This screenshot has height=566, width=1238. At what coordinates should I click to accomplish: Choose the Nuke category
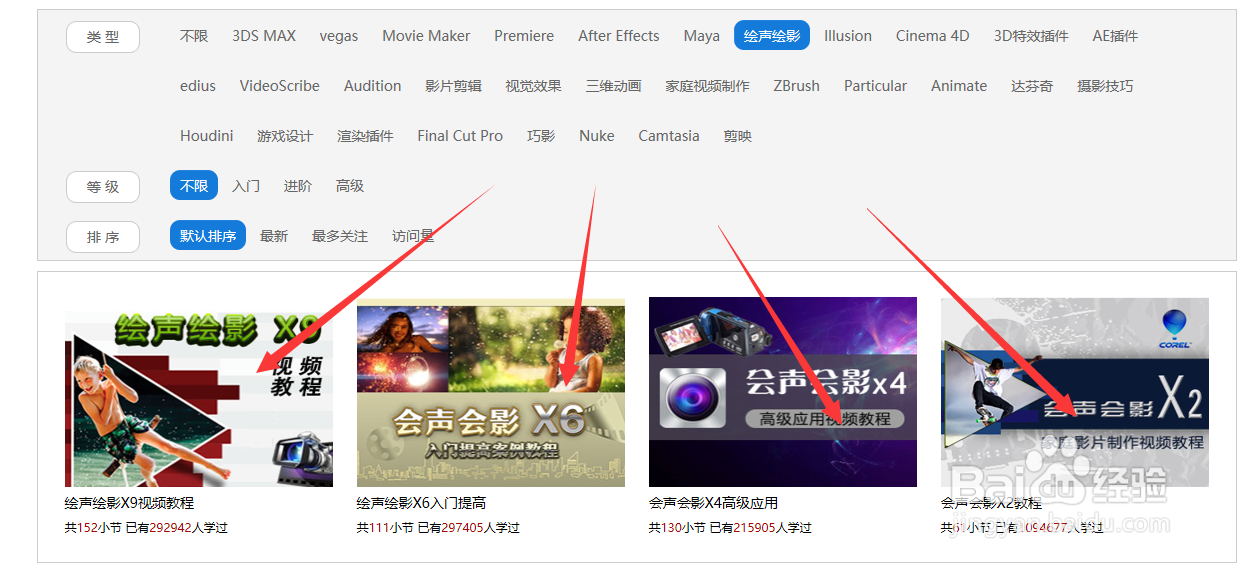597,136
